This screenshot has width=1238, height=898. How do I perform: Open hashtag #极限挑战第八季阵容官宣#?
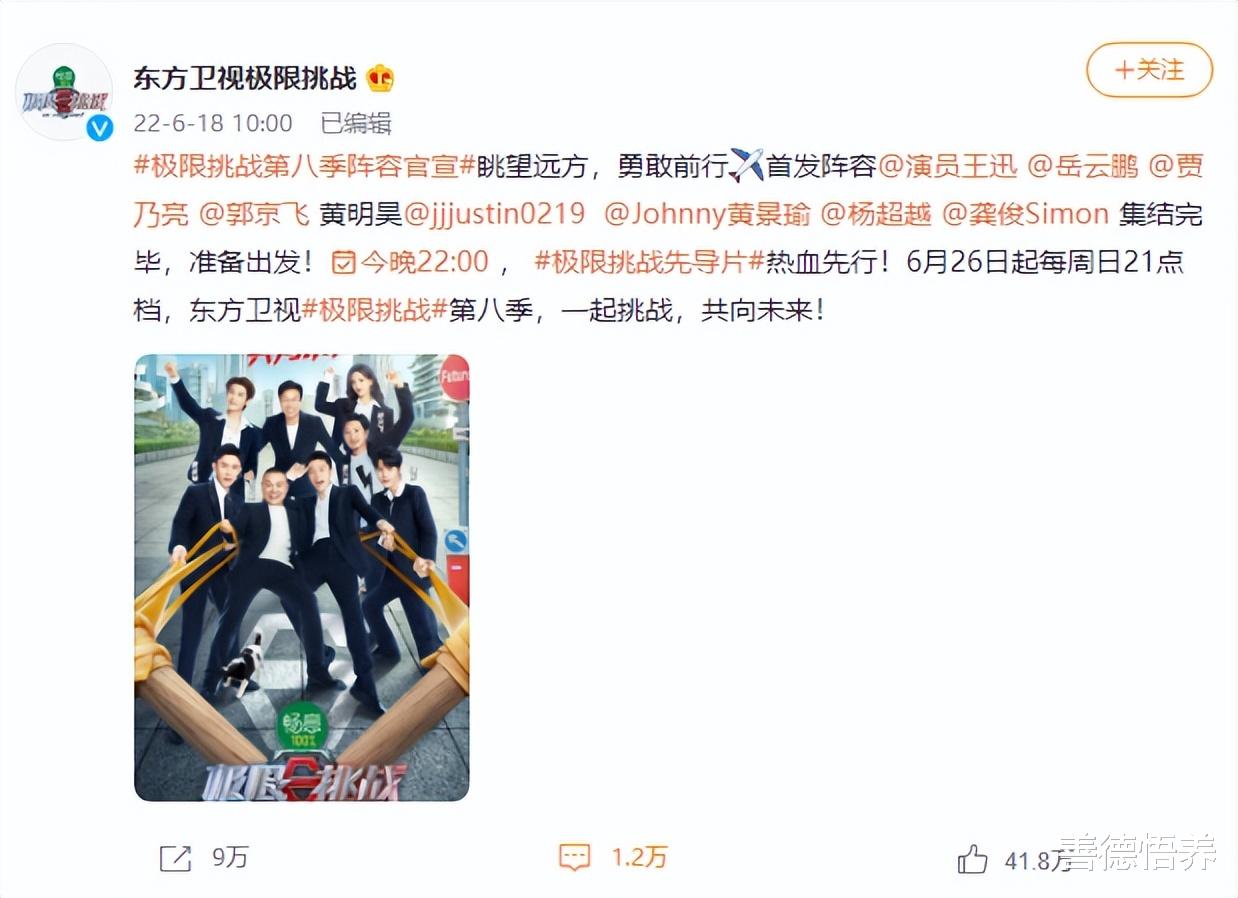tap(303, 166)
